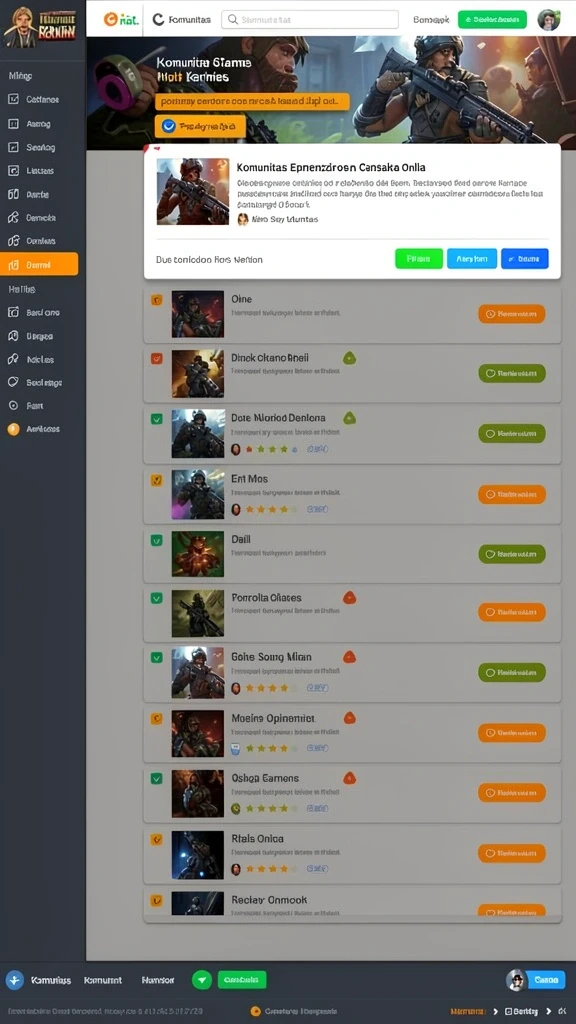Click the green badge next to Dote Nlioriod Denlona
The image size is (576, 1024).
pyautogui.click(x=349, y=417)
